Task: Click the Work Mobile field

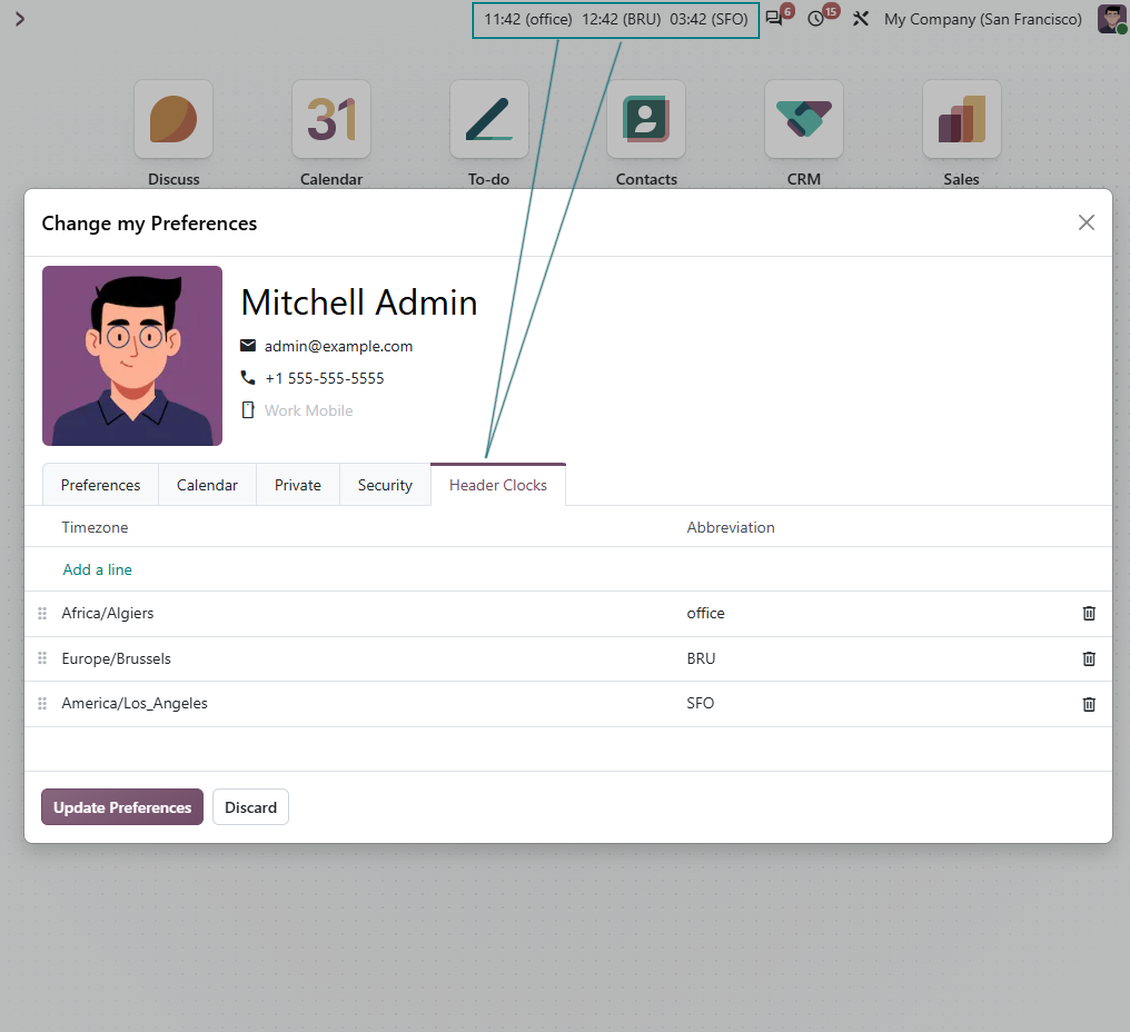Action: tap(308, 411)
